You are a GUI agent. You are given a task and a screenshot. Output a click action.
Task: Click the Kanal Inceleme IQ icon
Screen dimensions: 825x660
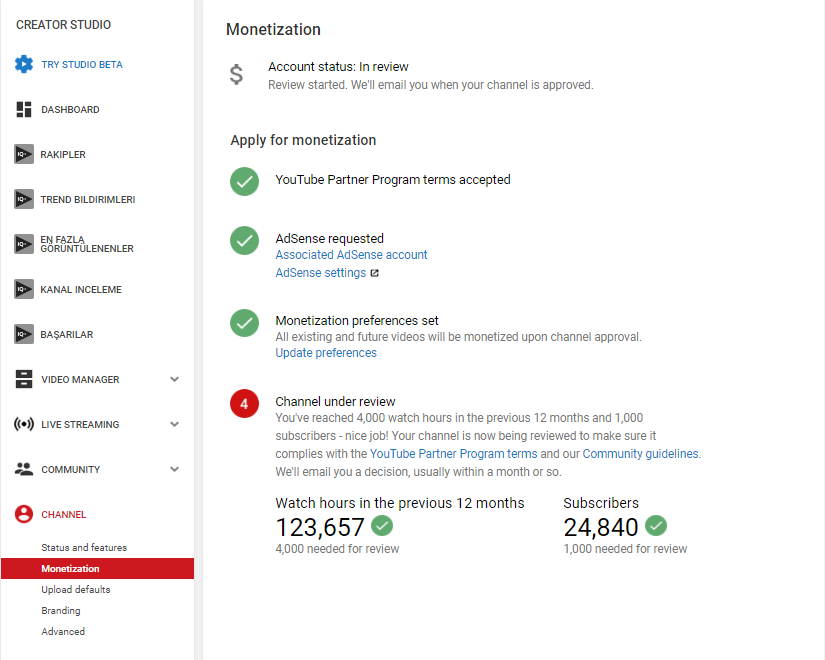click(24, 289)
